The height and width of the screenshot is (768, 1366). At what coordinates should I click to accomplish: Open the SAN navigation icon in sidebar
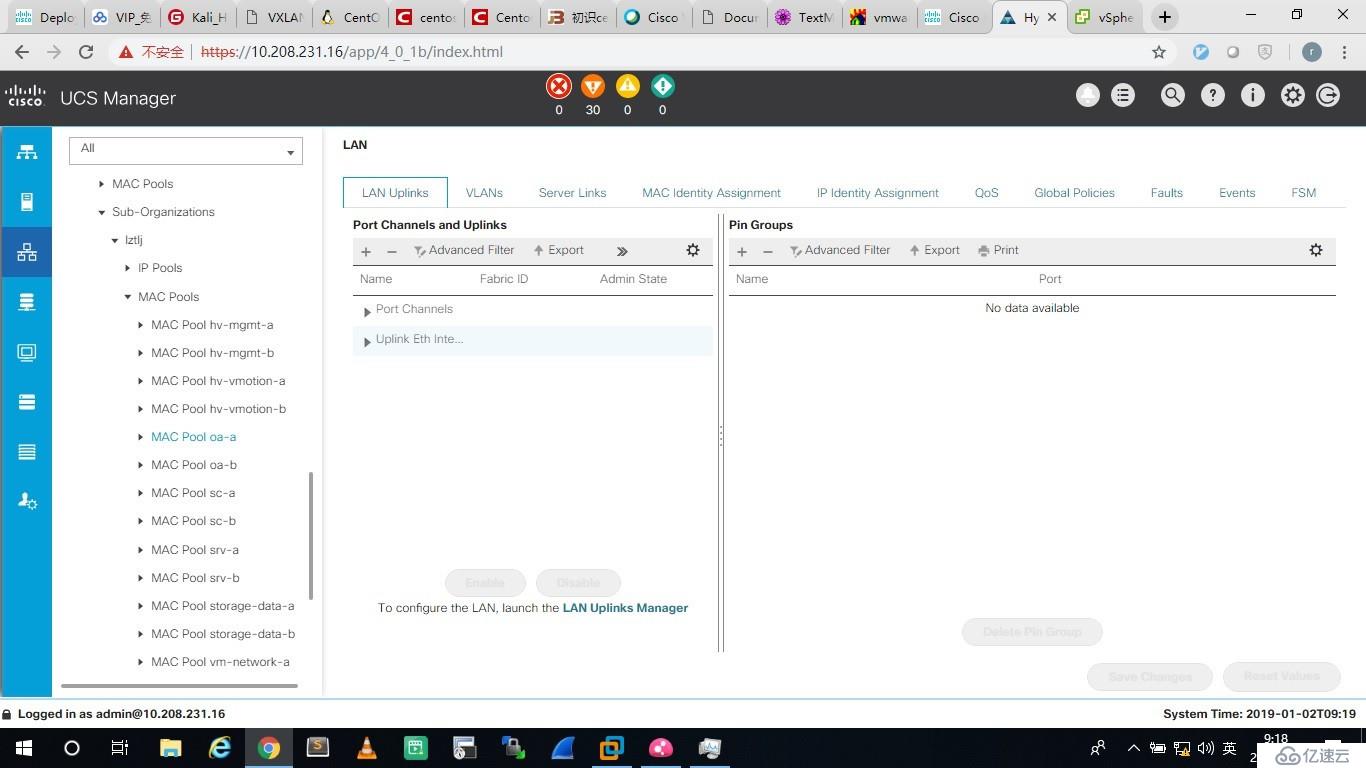tap(26, 302)
